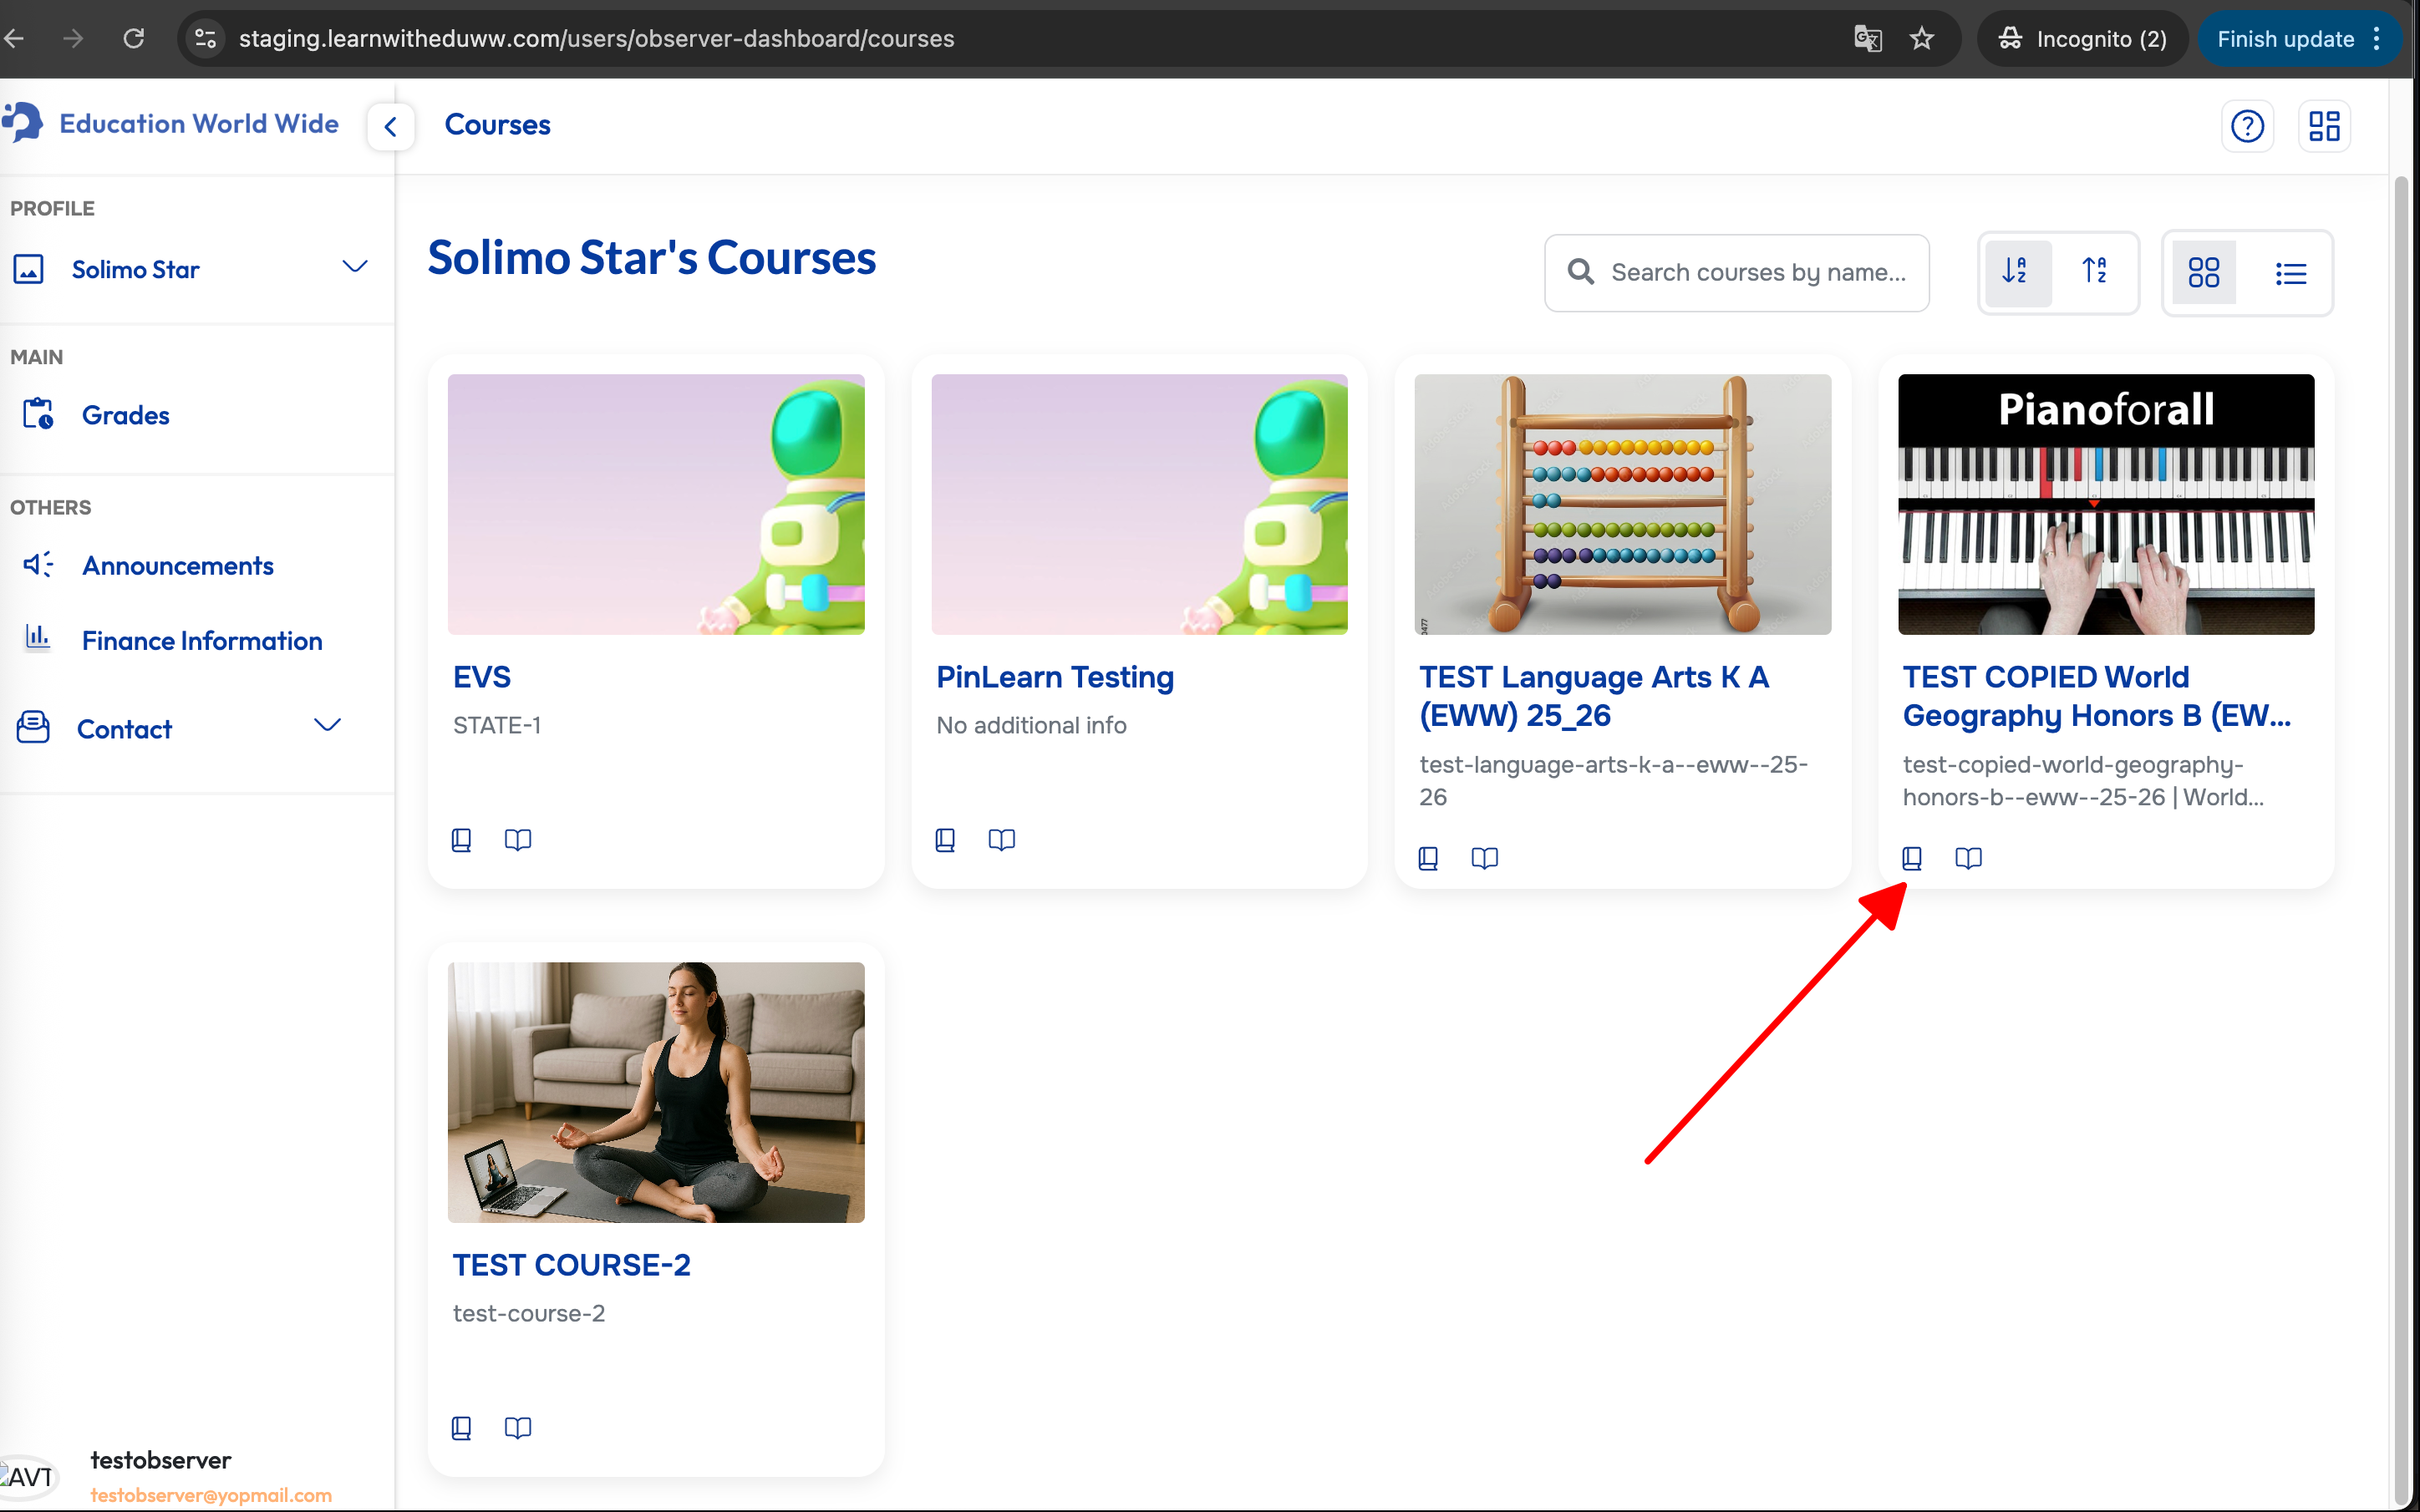Viewport: 2420px width, 1512px height.
Task: Click closed-book icon on TEST COPIED World Geography card
Action: click(1911, 858)
